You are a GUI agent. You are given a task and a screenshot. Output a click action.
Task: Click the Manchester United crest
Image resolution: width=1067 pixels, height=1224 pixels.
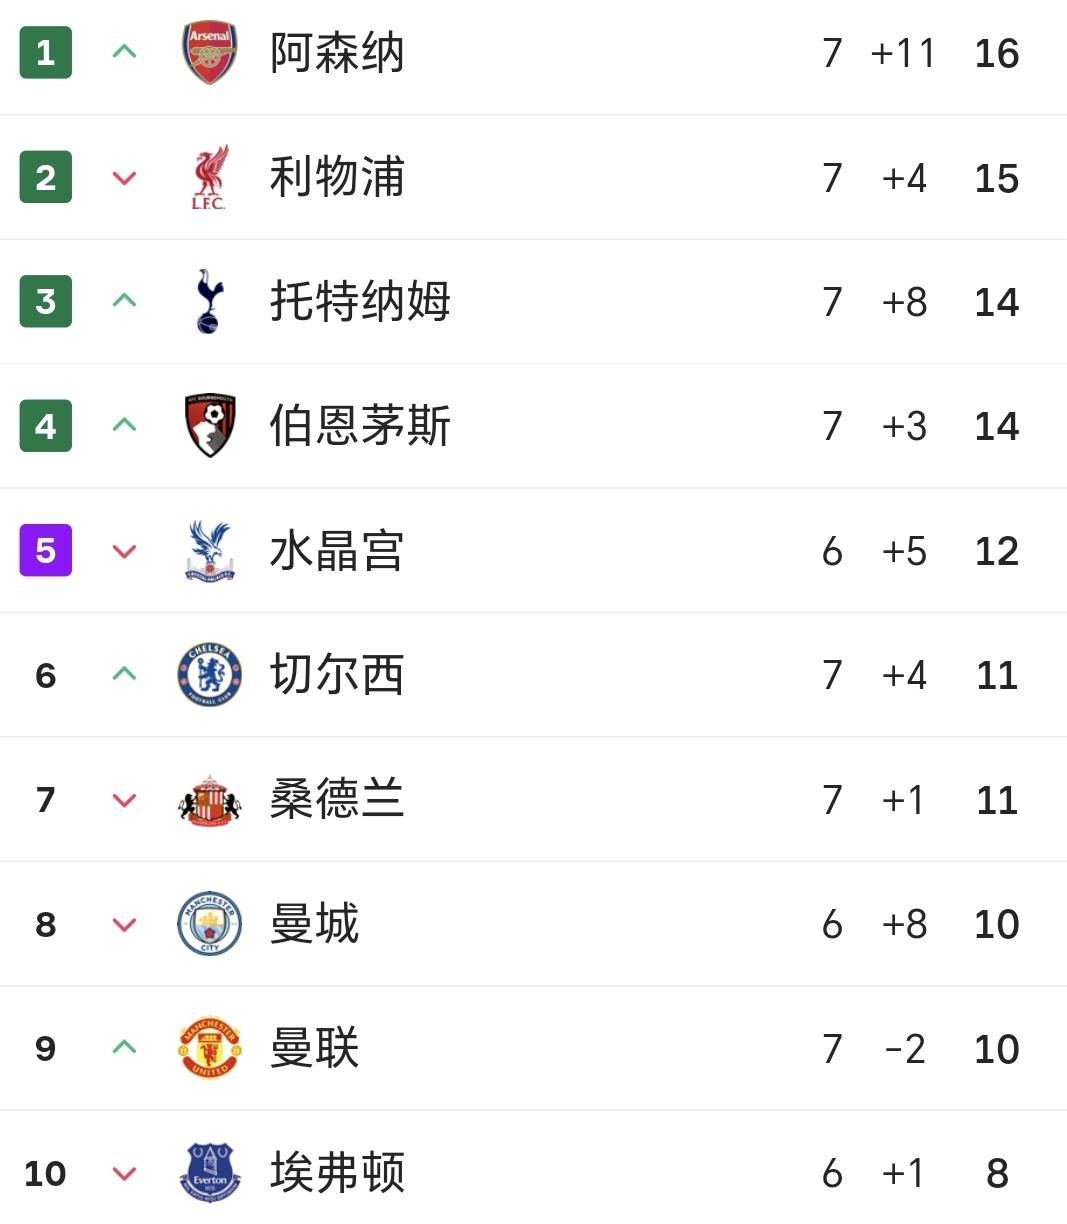pos(209,1049)
